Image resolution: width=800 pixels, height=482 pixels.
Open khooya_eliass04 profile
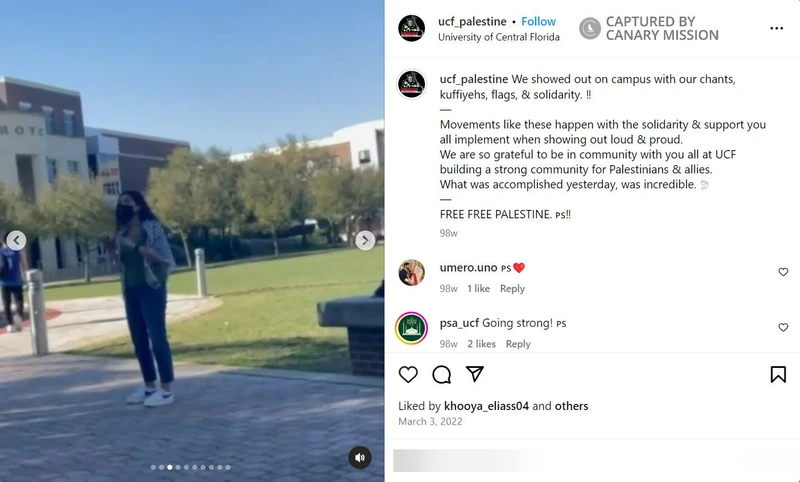point(486,406)
